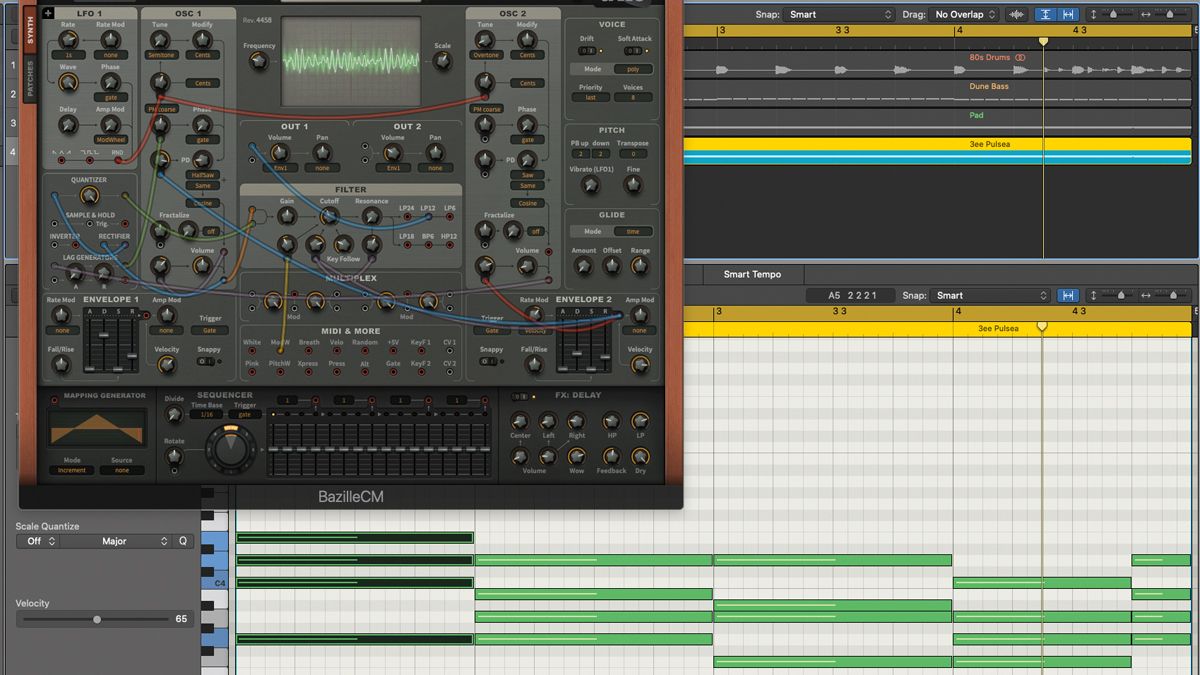This screenshot has height=675, width=1200.
Task: Select the LP24 filter mode button
Action: click(408, 216)
